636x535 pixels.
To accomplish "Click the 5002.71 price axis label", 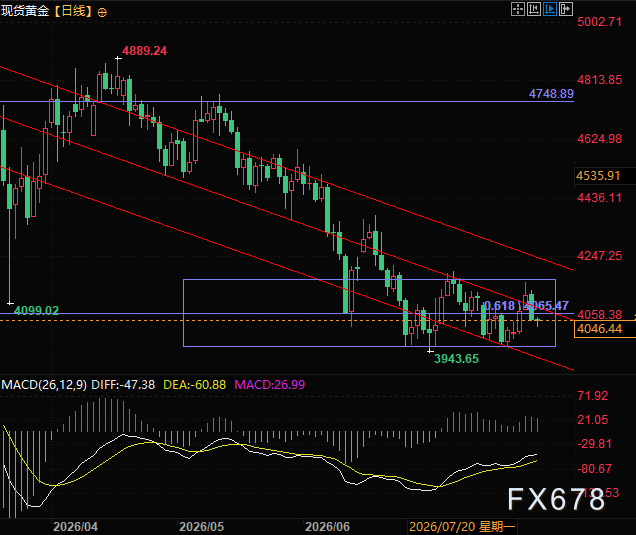I will pos(599,21).
